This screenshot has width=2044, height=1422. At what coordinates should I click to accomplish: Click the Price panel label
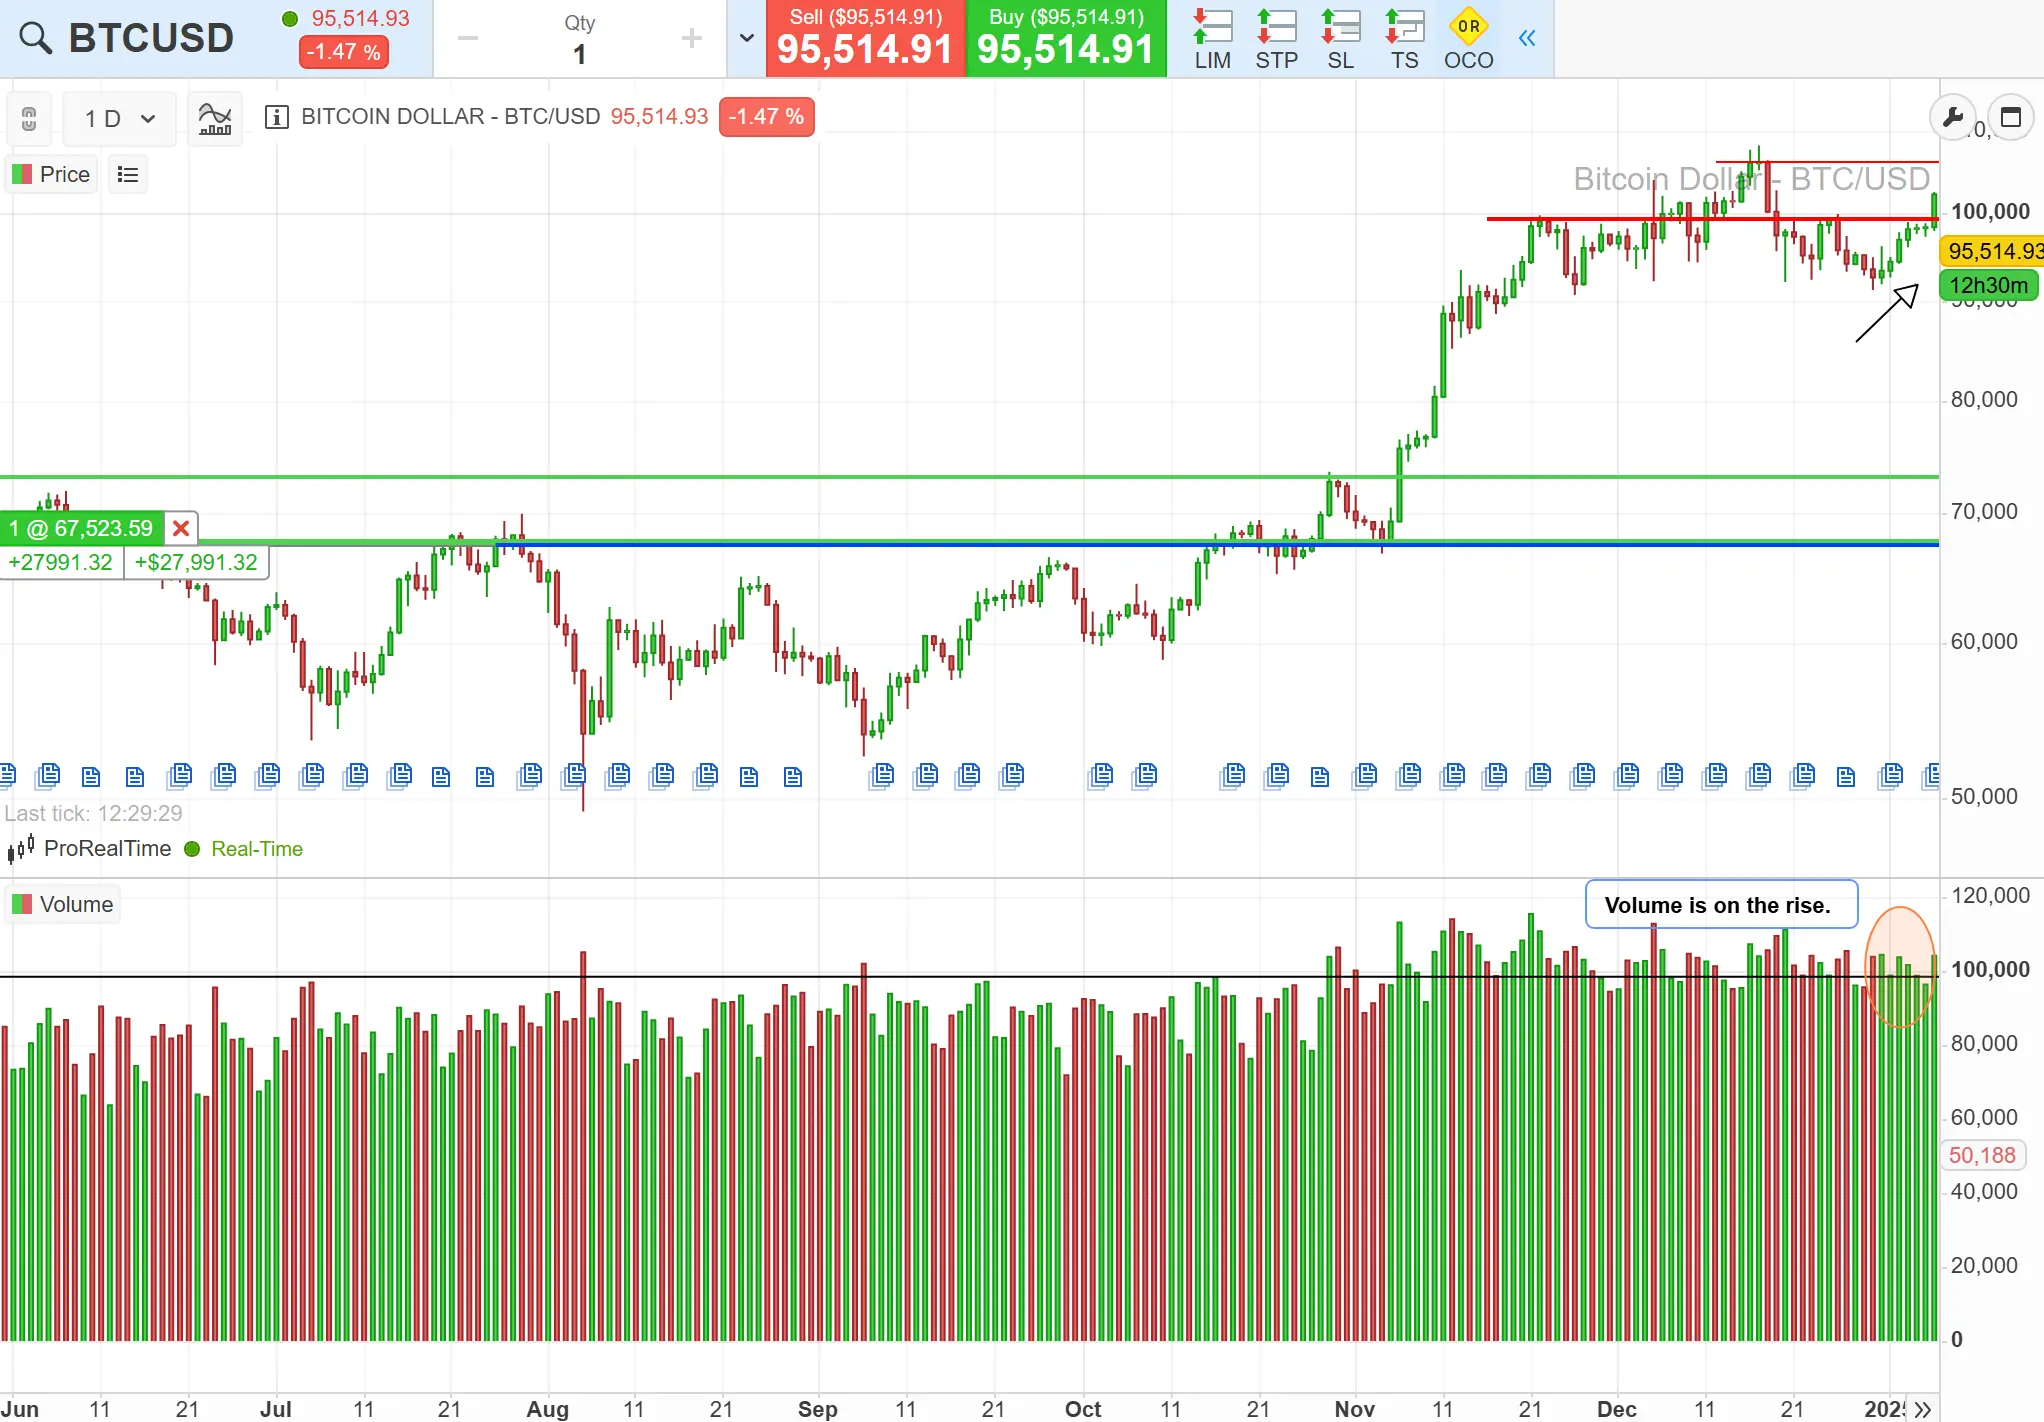click(x=52, y=174)
